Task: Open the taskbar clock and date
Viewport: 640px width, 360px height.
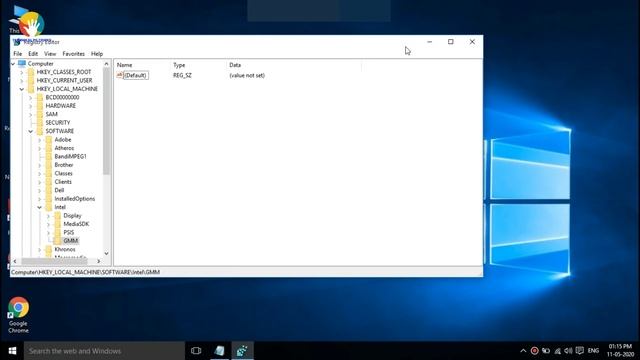Action: [620, 351]
